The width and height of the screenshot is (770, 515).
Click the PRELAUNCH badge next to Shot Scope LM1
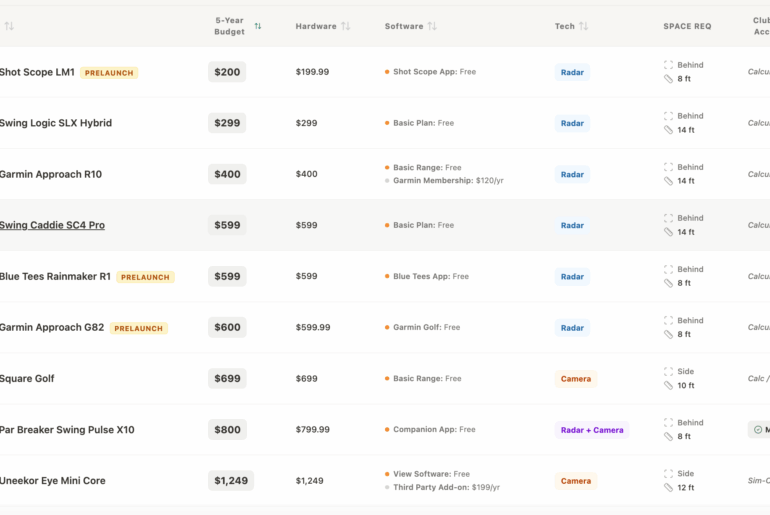pos(109,73)
